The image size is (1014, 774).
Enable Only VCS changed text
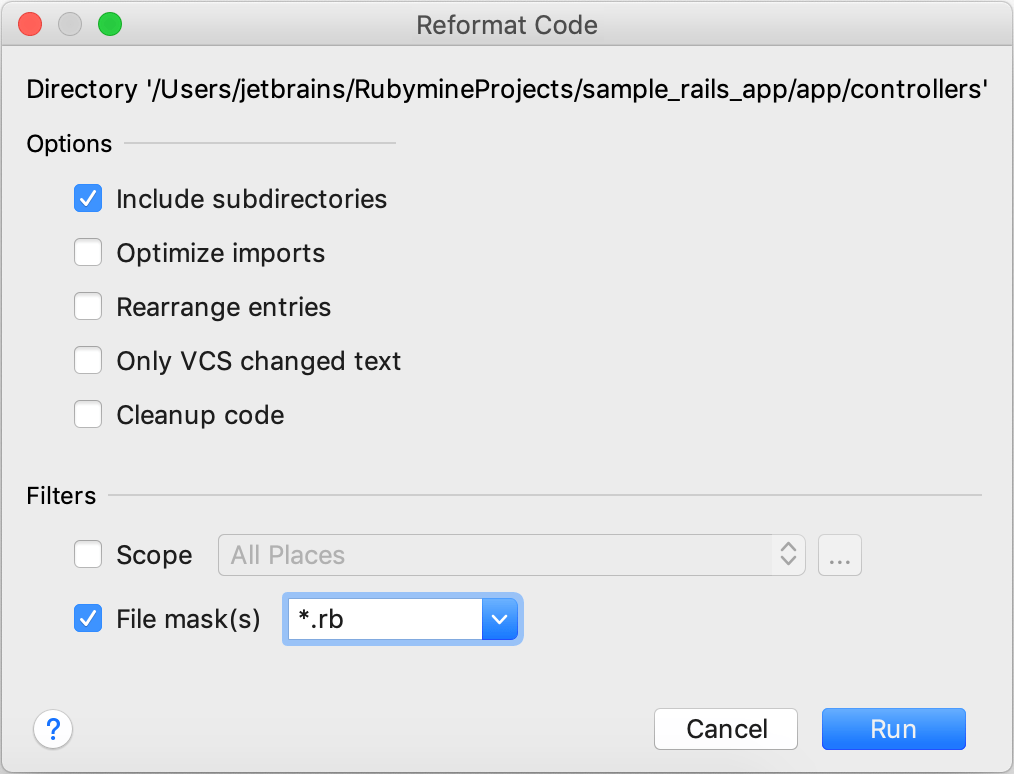pos(88,360)
